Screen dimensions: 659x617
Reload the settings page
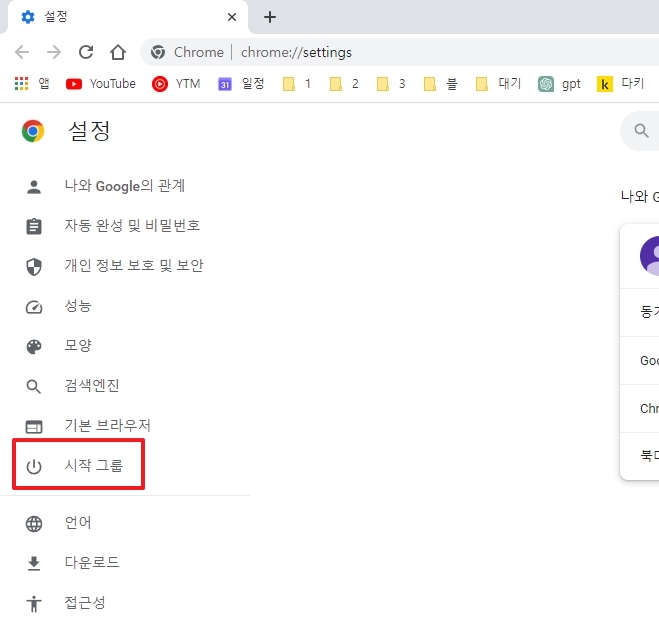coord(86,52)
